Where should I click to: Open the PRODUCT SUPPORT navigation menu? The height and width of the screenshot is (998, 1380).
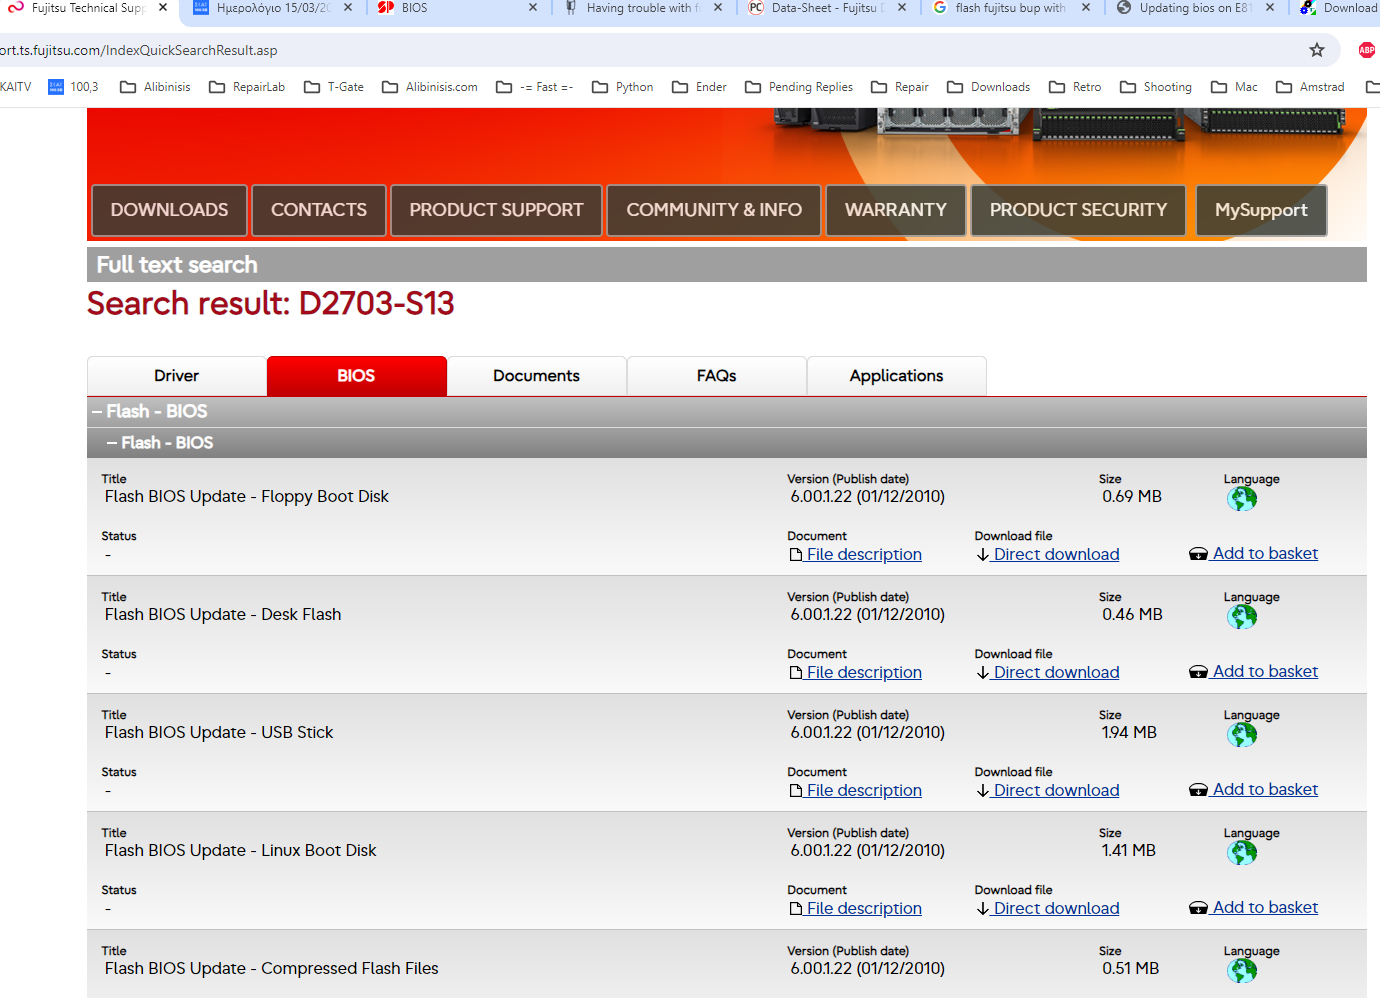pyautogui.click(x=496, y=210)
